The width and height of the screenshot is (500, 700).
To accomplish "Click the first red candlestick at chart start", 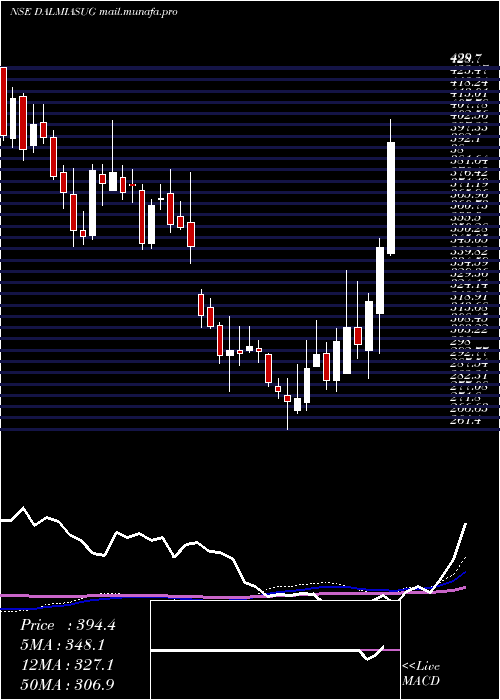I will pyautogui.click(x=4, y=101).
